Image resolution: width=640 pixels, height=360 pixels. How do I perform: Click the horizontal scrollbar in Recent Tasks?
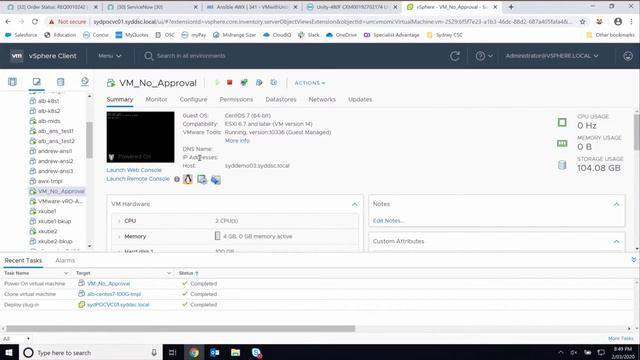pyautogui.click(x=180, y=329)
